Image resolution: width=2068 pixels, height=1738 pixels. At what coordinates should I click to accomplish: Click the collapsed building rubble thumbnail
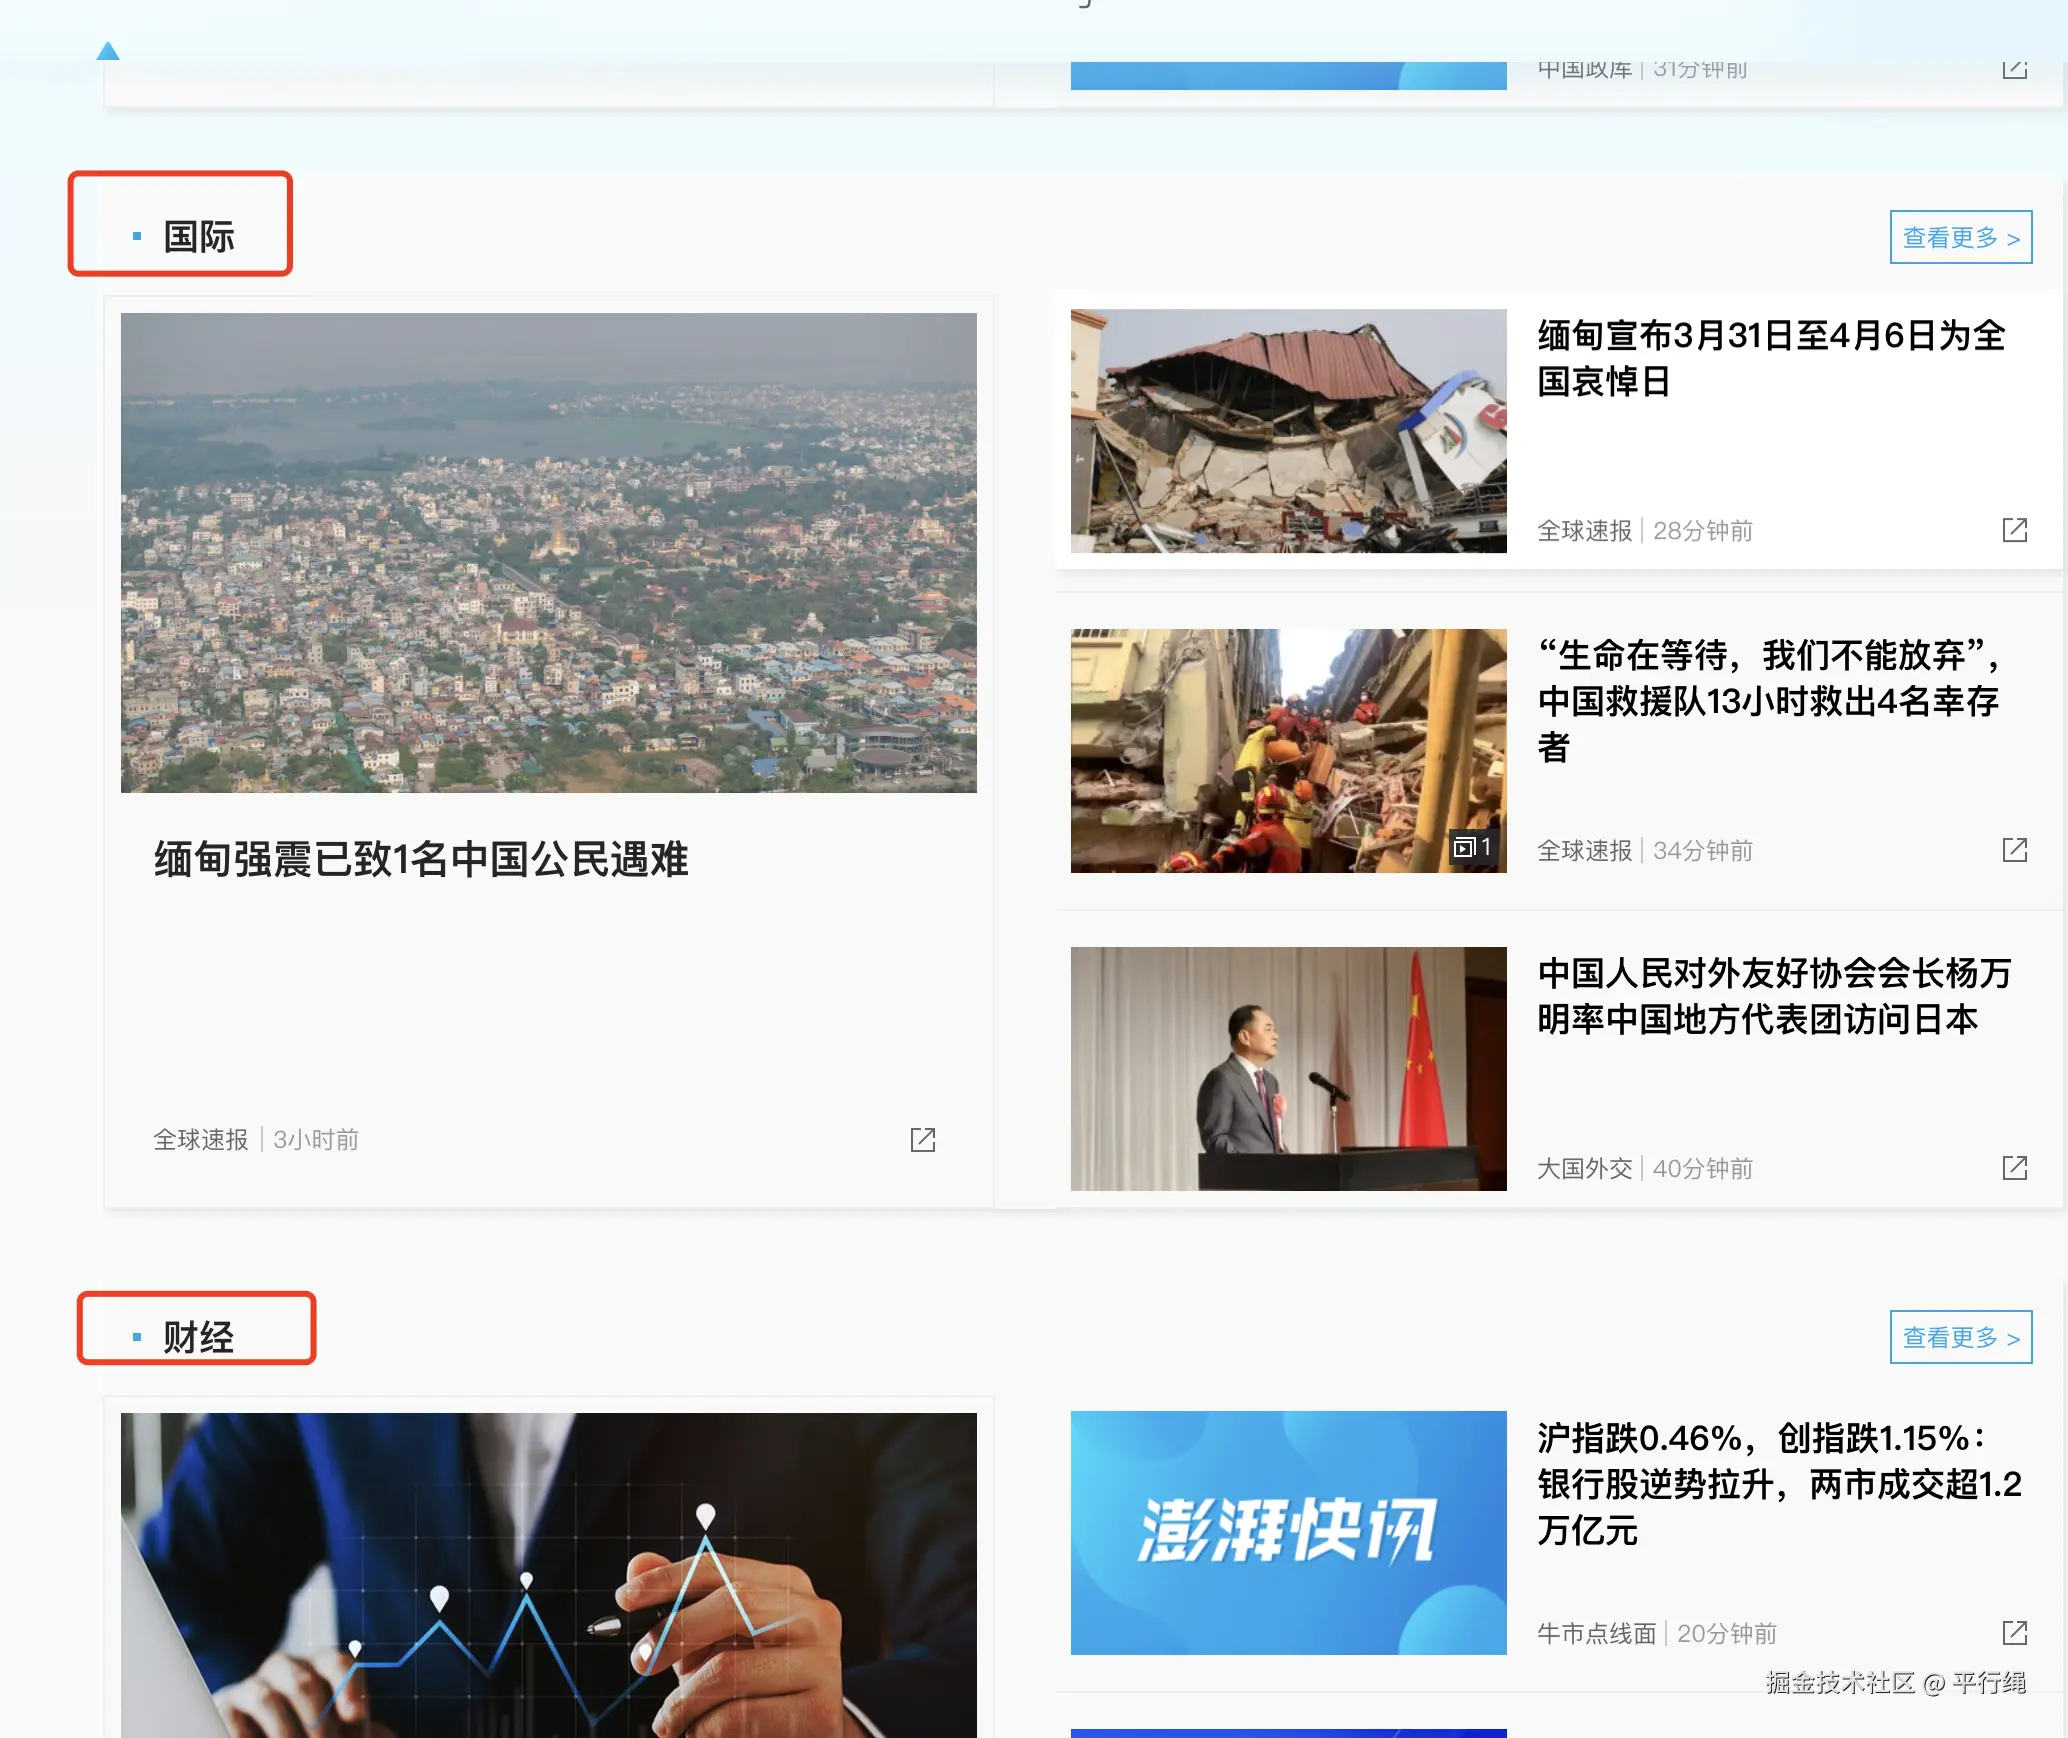[x=1288, y=431]
